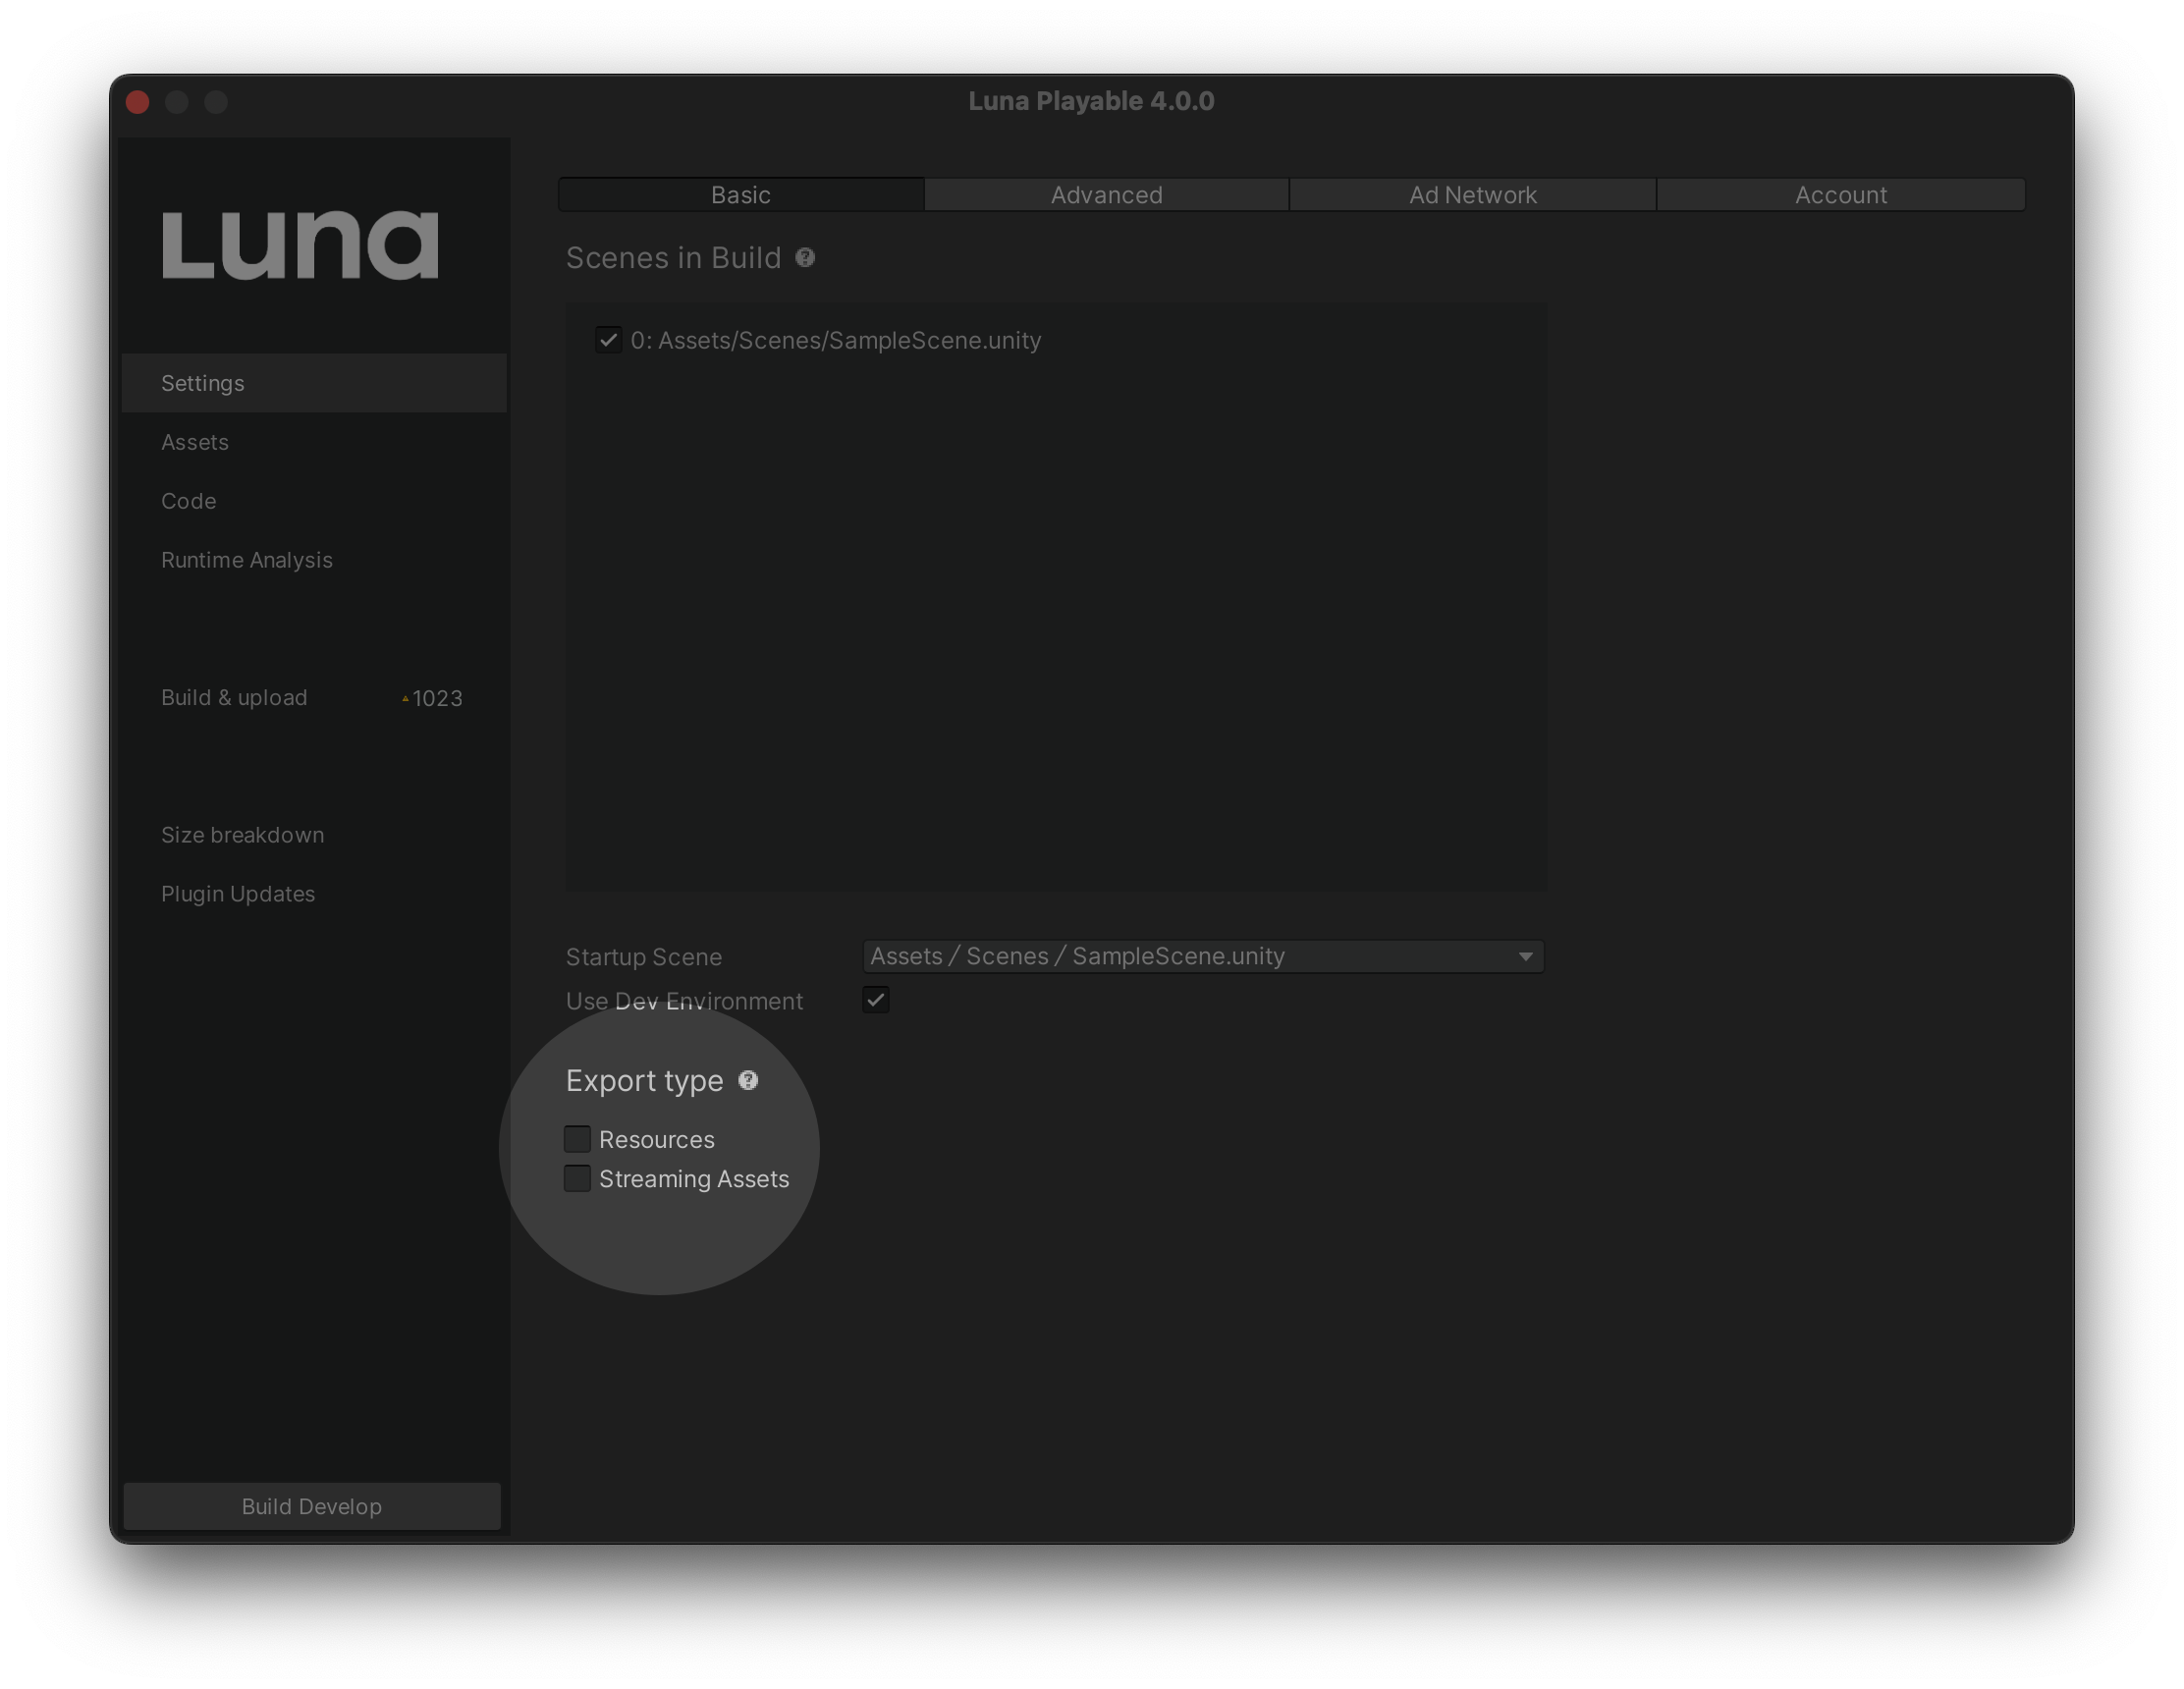This screenshot has height=1689, width=2184.
Task: Select Assets/Scenes/SampleScene.unity from dropdown
Action: [x=1198, y=953]
